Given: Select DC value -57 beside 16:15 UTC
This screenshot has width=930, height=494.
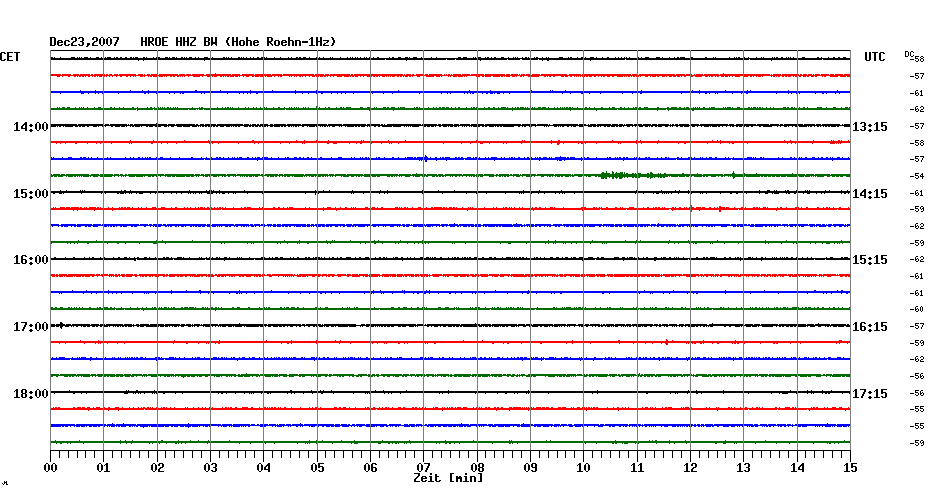Looking at the screenshot, I should [x=917, y=326].
